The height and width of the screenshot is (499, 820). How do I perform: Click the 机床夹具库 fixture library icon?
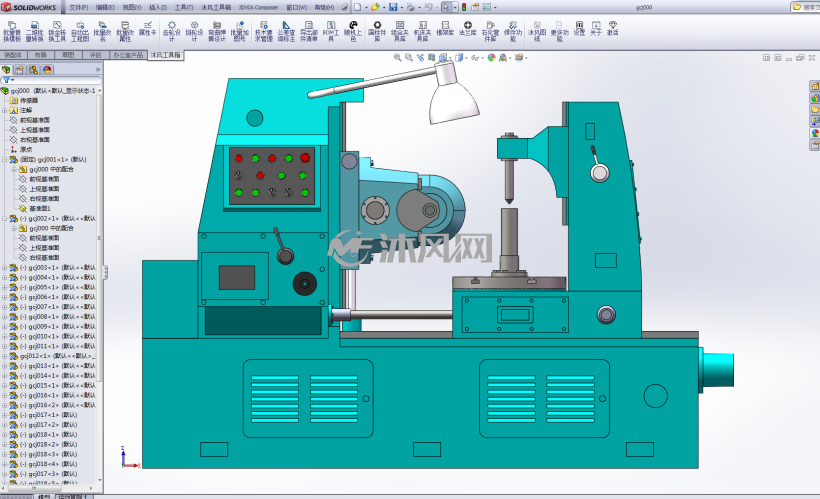point(423,31)
